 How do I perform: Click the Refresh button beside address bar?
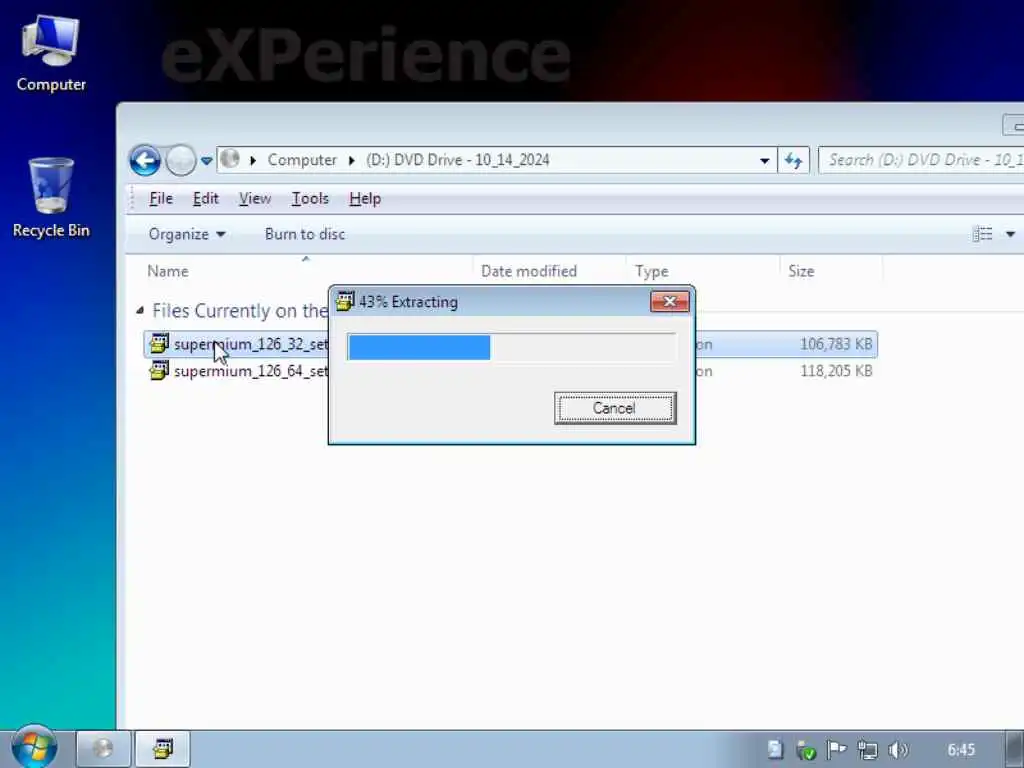tap(793, 161)
